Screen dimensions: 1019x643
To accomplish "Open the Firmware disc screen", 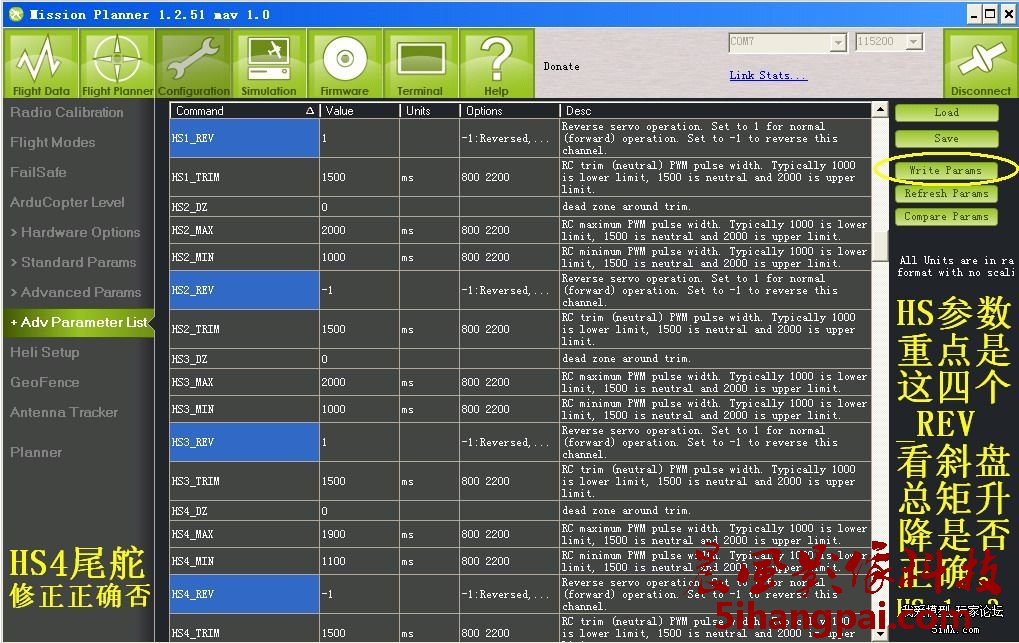I will click(344, 63).
